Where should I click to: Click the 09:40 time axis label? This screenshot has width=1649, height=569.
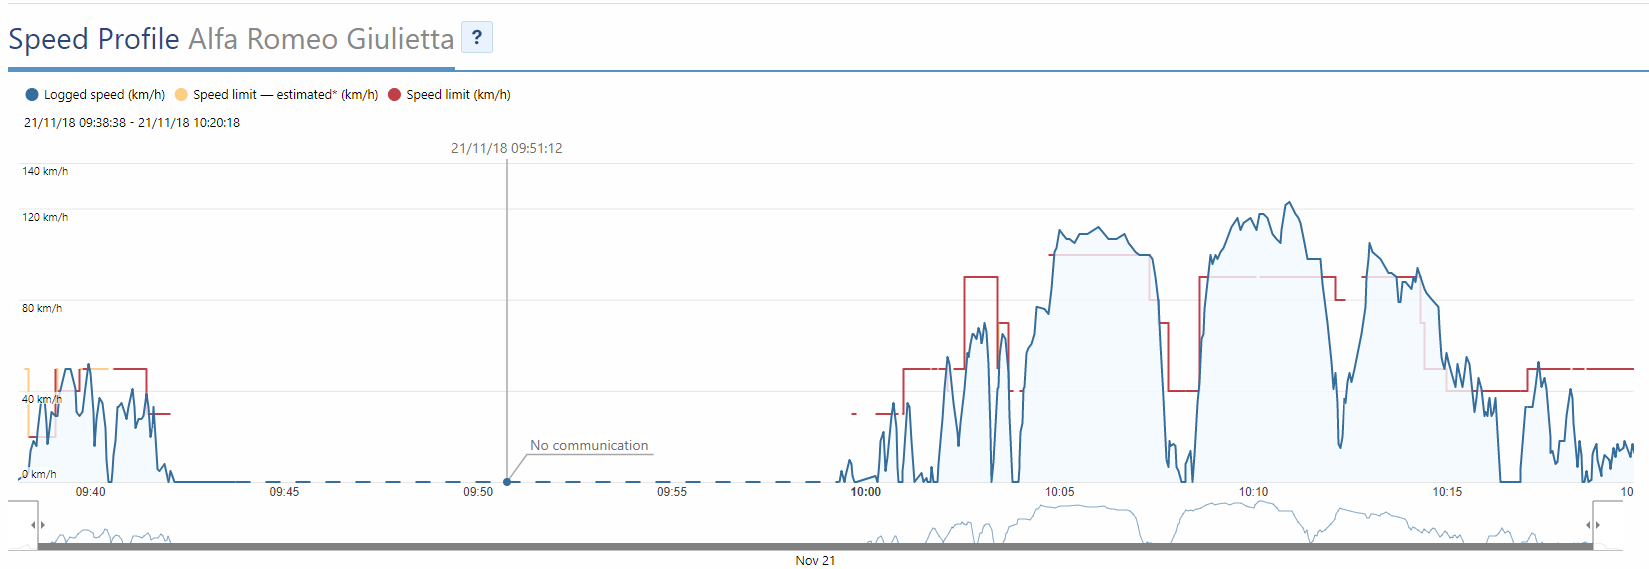tap(91, 492)
